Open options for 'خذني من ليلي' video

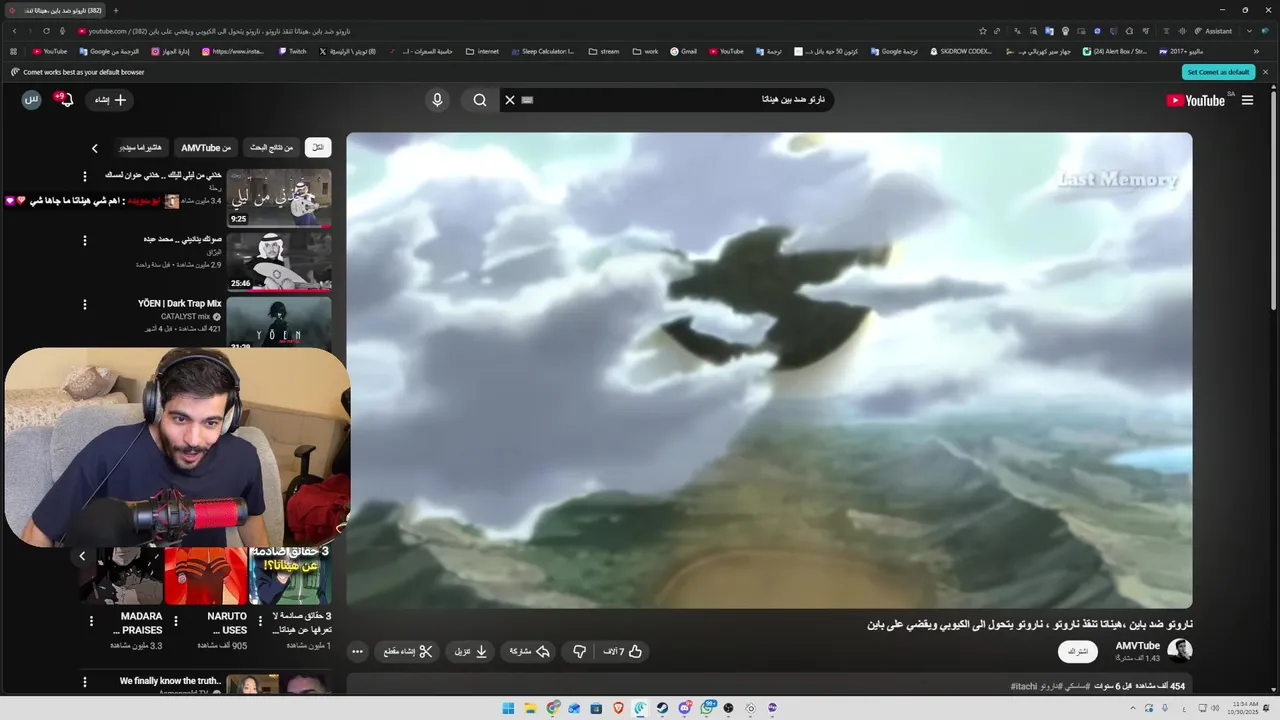coord(85,177)
